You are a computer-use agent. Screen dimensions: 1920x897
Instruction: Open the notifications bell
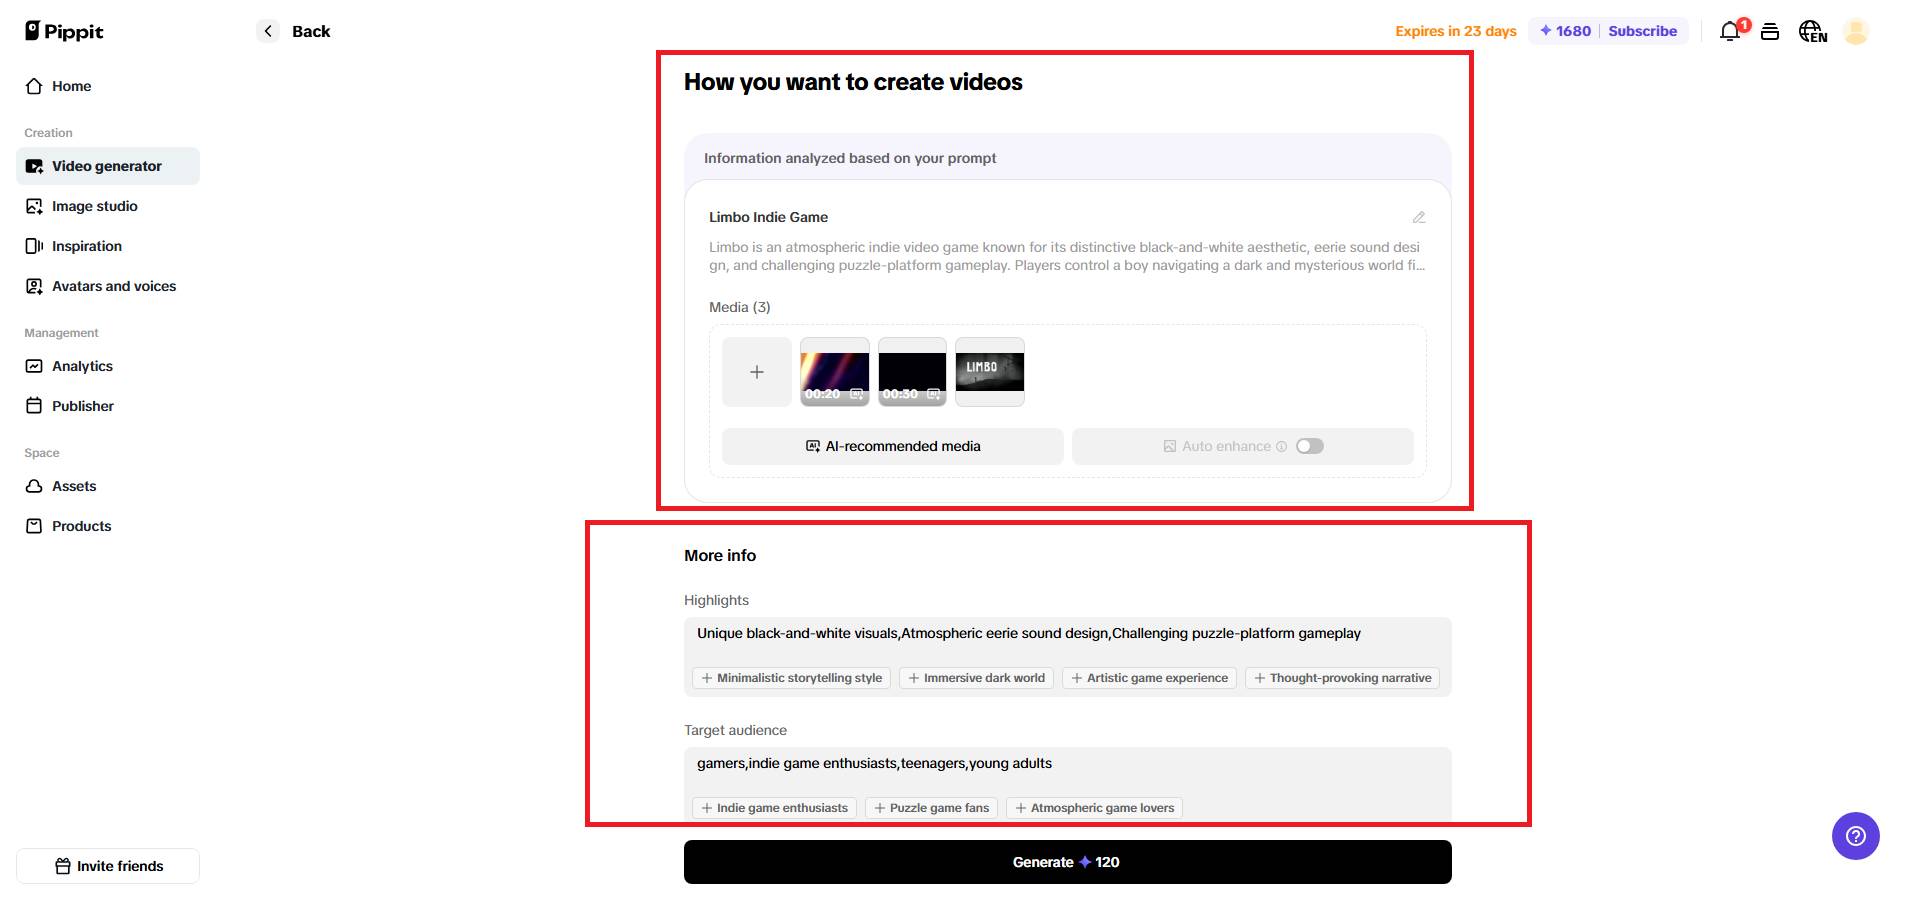[x=1730, y=31]
